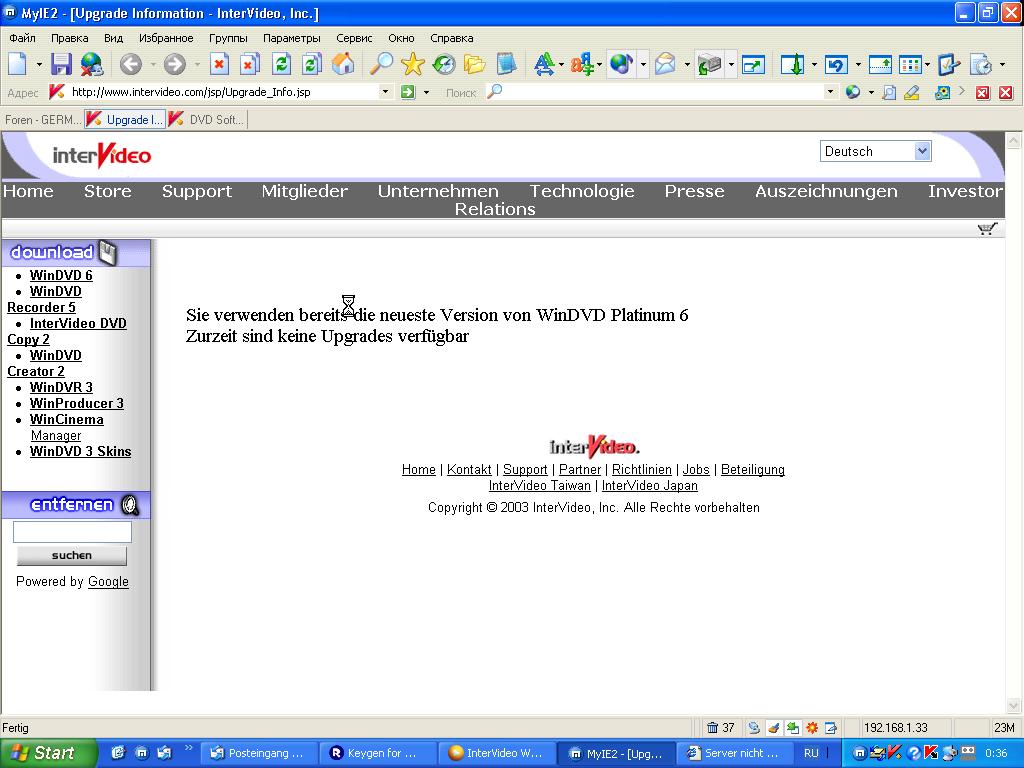
Task: Open favorites with the star icon
Action: click(x=413, y=64)
